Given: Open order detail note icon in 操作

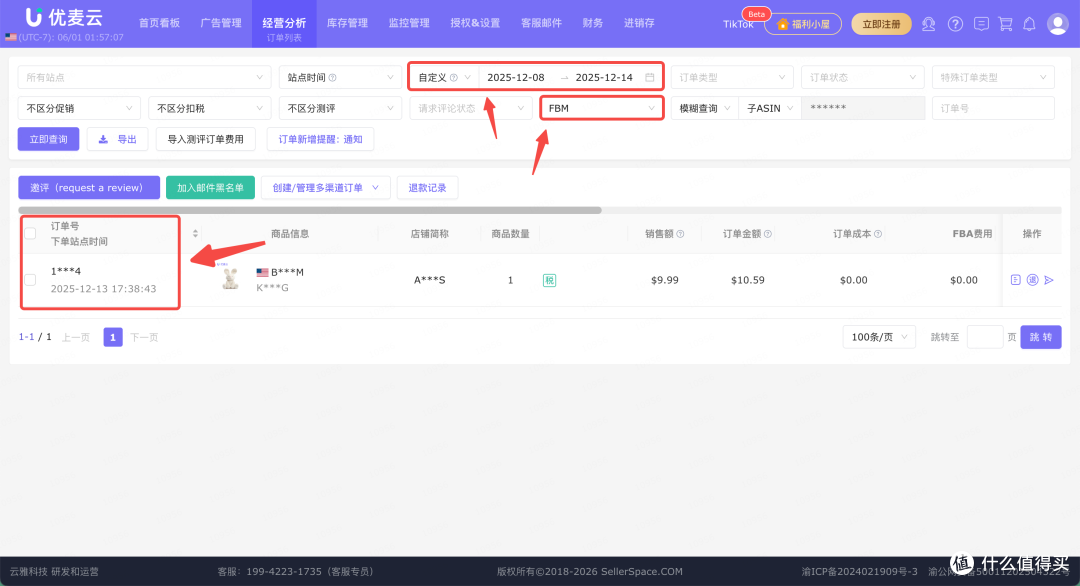Looking at the screenshot, I should (1015, 280).
